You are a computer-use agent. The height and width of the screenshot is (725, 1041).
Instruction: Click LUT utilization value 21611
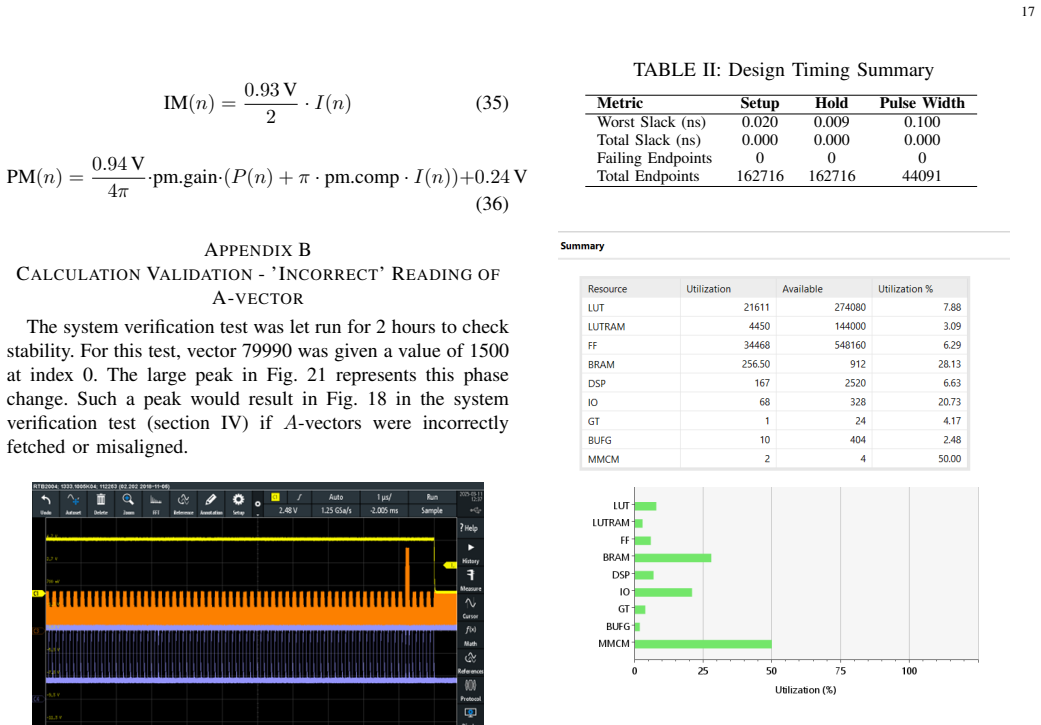[x=756, y=307]
